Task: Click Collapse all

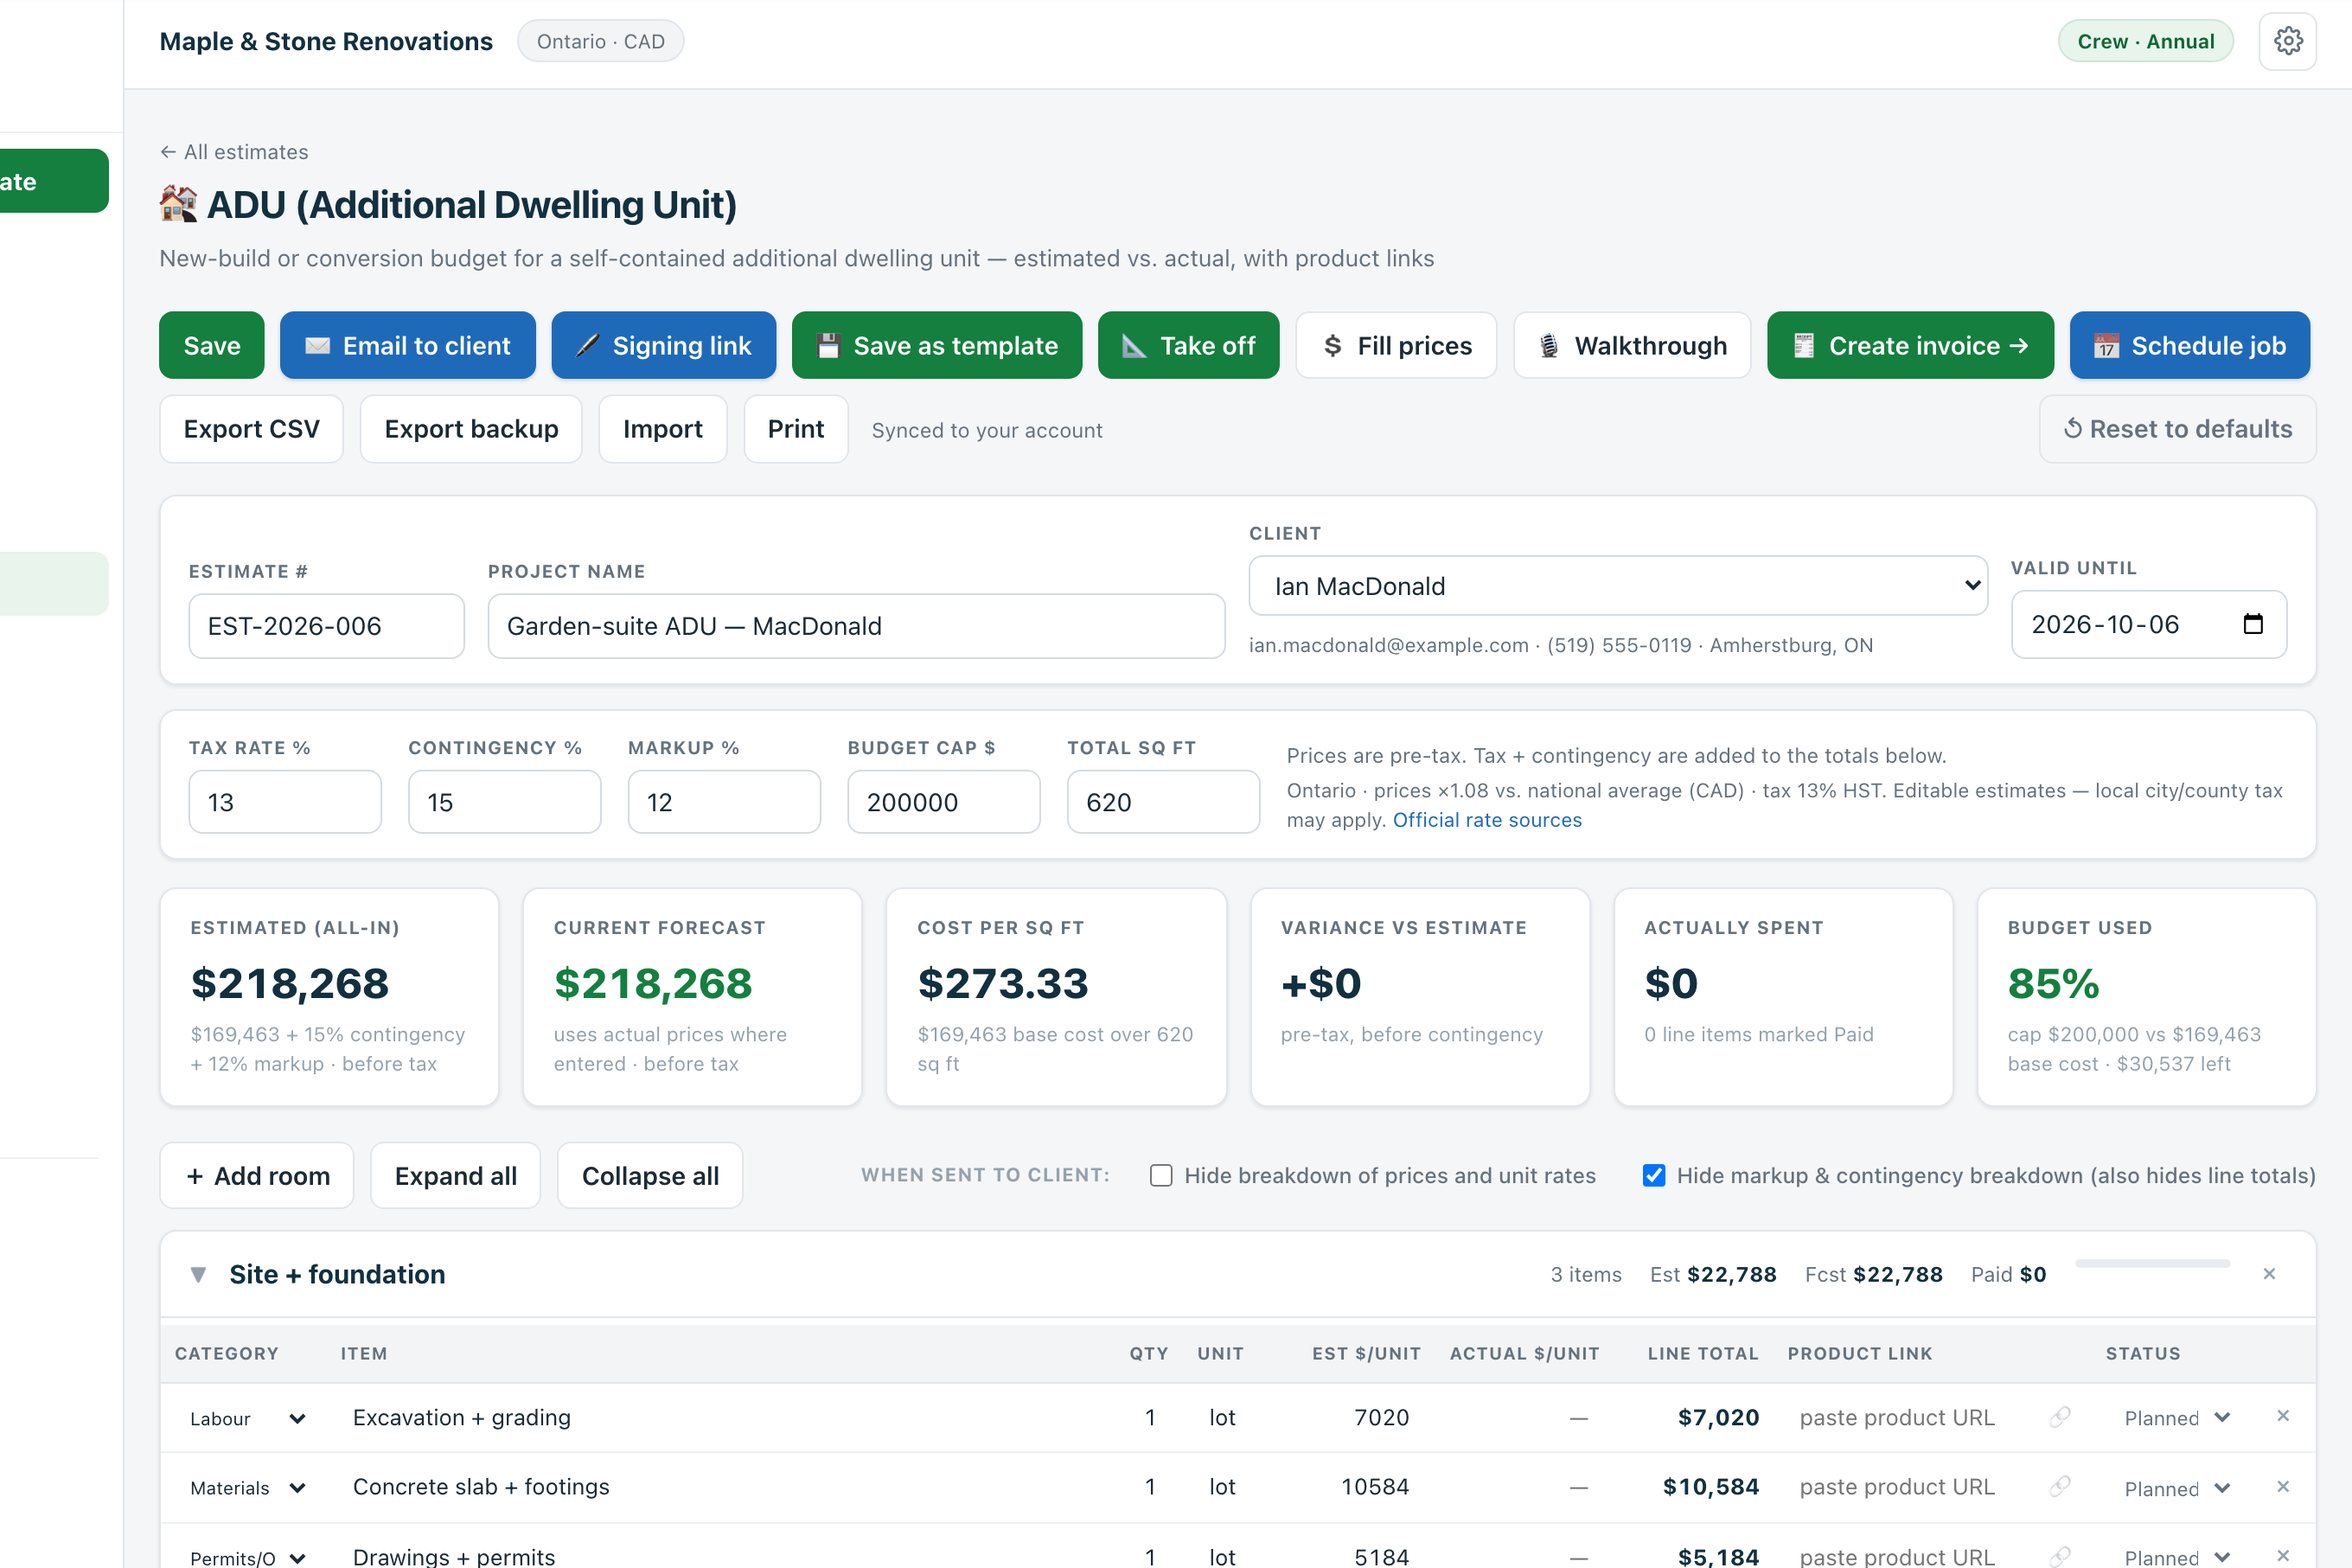Action: 650,1175
